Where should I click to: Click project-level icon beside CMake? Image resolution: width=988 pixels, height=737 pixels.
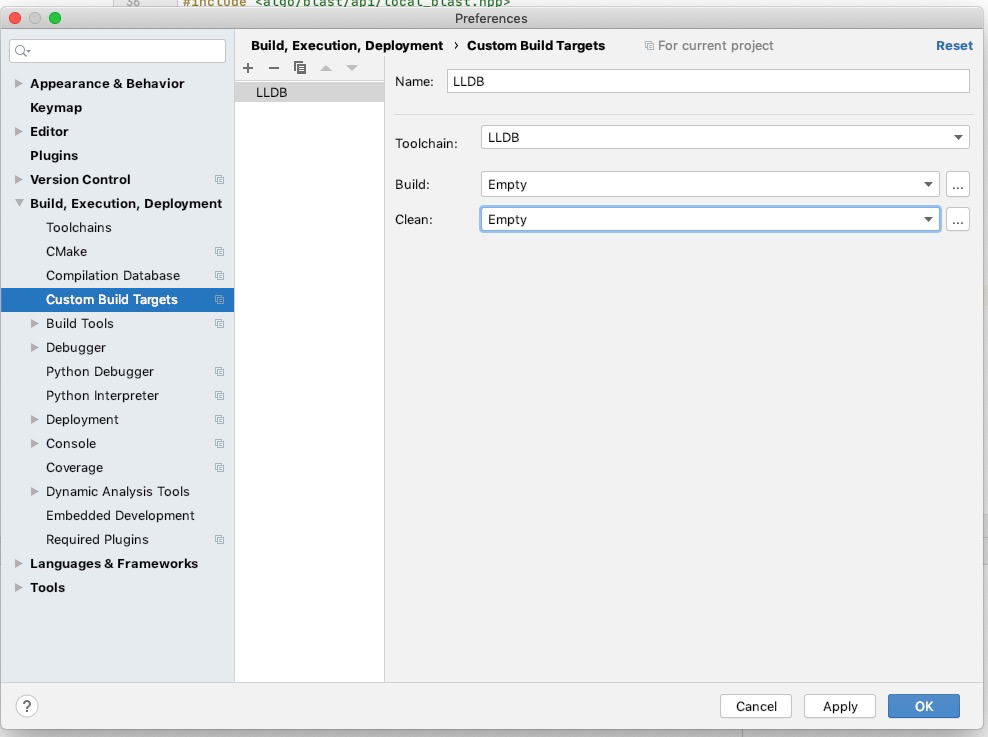point(219,251)
